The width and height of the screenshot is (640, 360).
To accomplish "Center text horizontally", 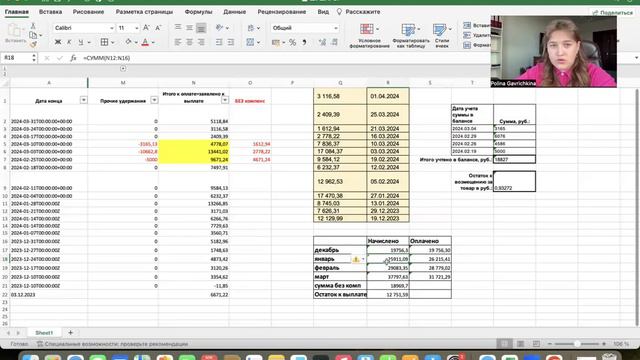I will tap(189, 42).
